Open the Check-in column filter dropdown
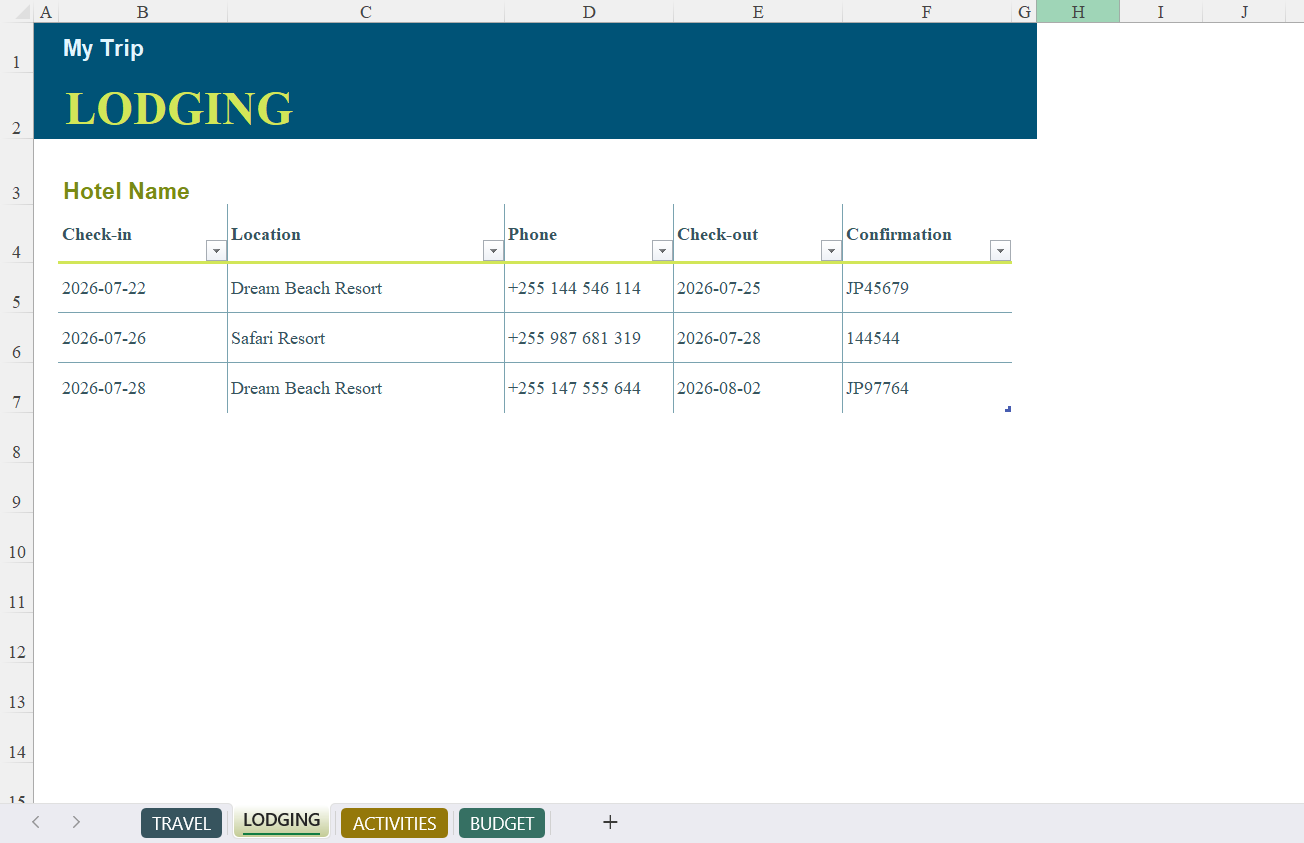 (x=216, y=251)
